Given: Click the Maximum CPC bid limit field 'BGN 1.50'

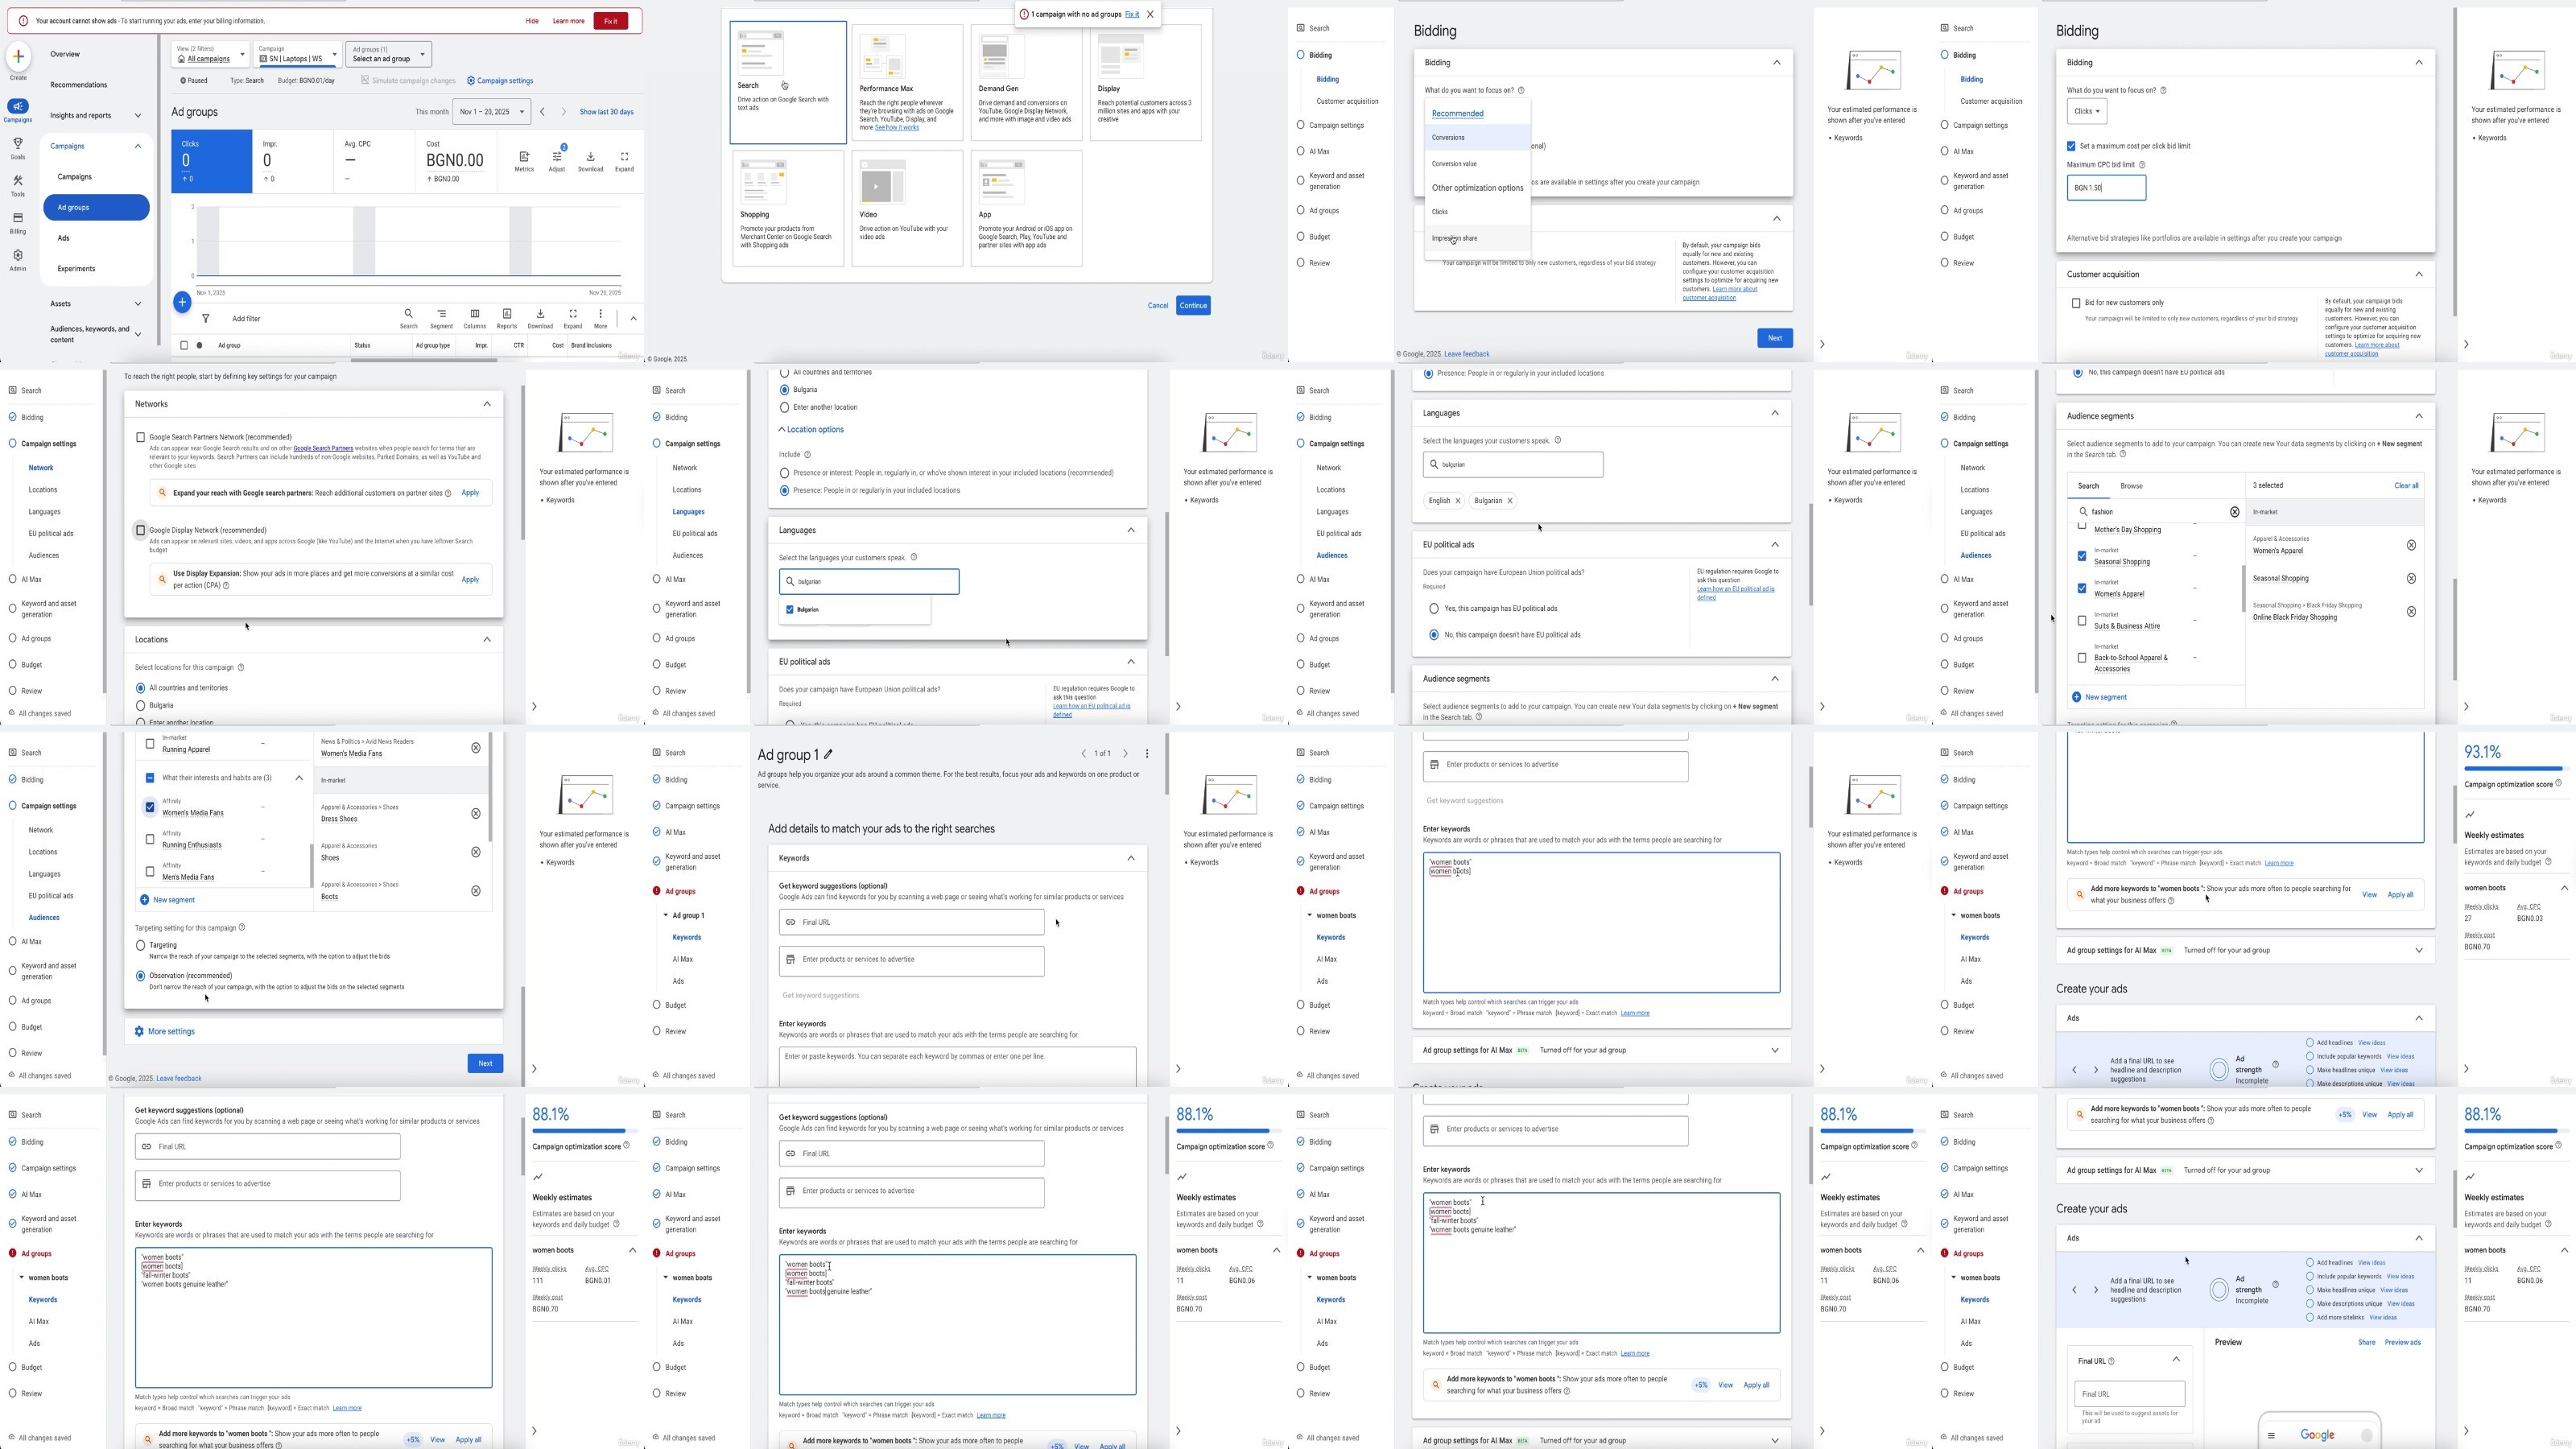Looking at the screenshot, I should click(2106, 188).
